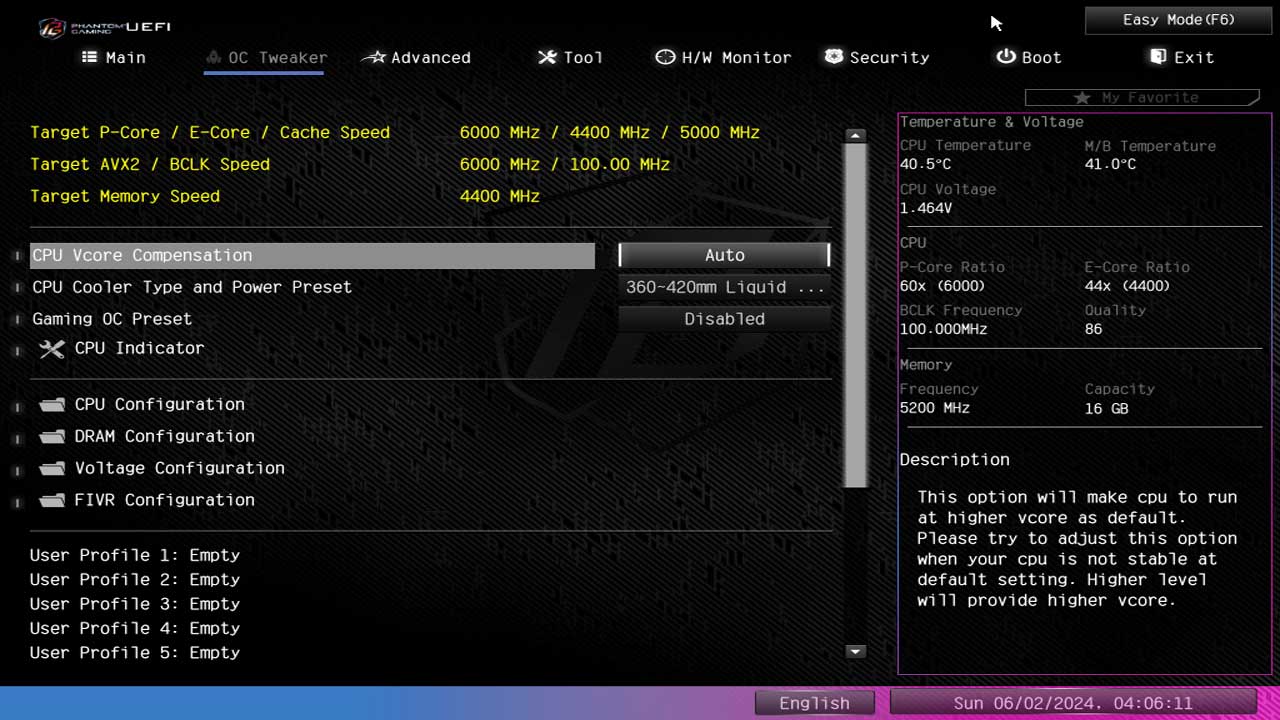
Task: Click the BCLK Frequency 100.000MHz value
Action: tap(943, 329)
